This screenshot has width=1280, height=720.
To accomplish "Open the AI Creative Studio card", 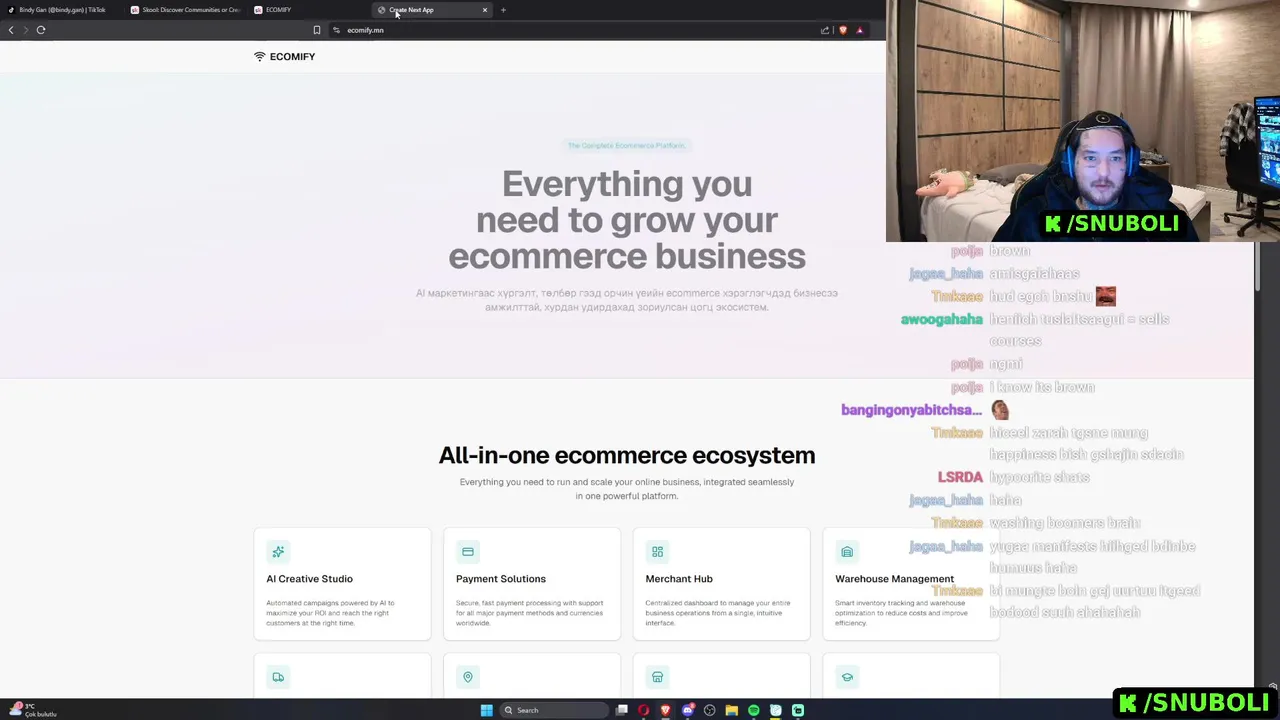I will click(342, 584).
